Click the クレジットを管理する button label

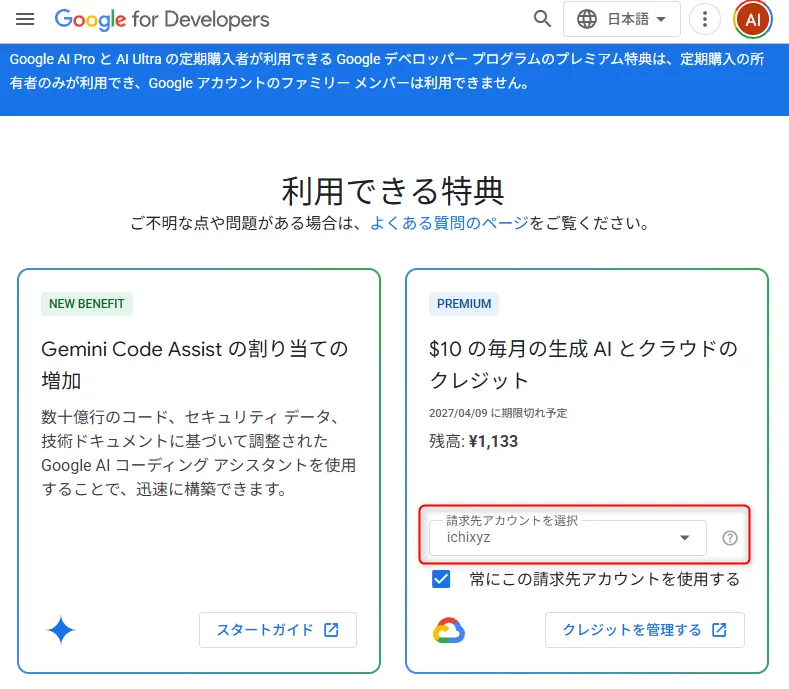[x=632, y=630]
